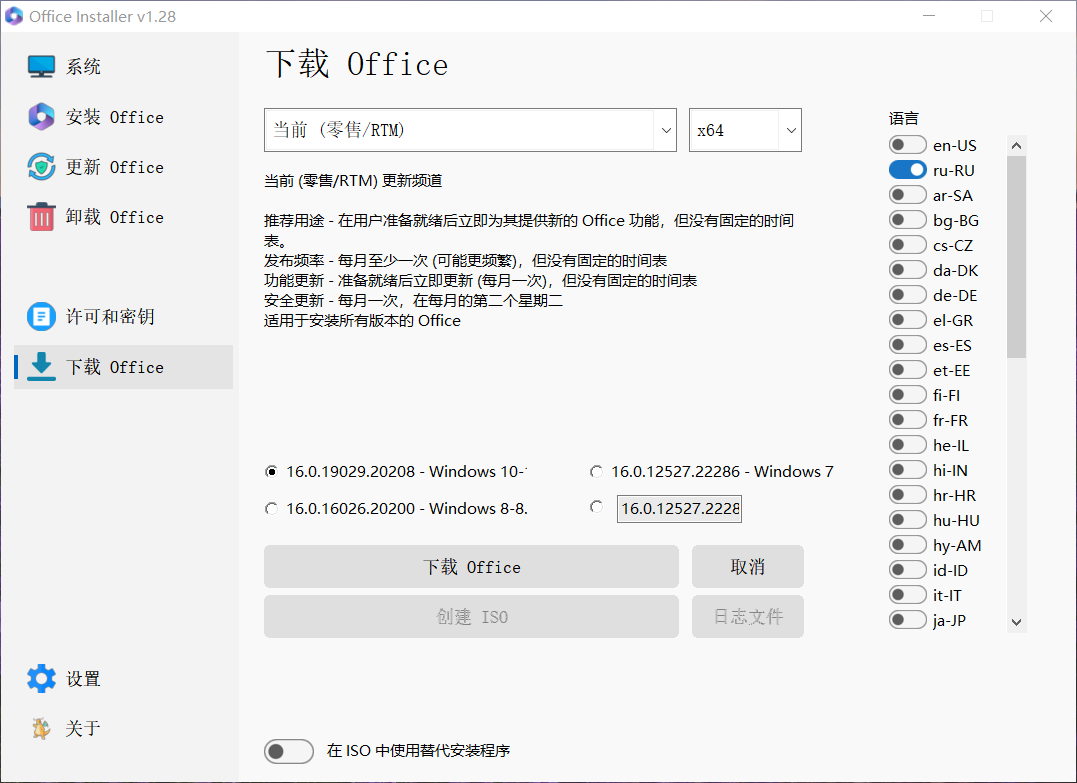Select 下载 Office in the sidebar

tap(124, 367)
